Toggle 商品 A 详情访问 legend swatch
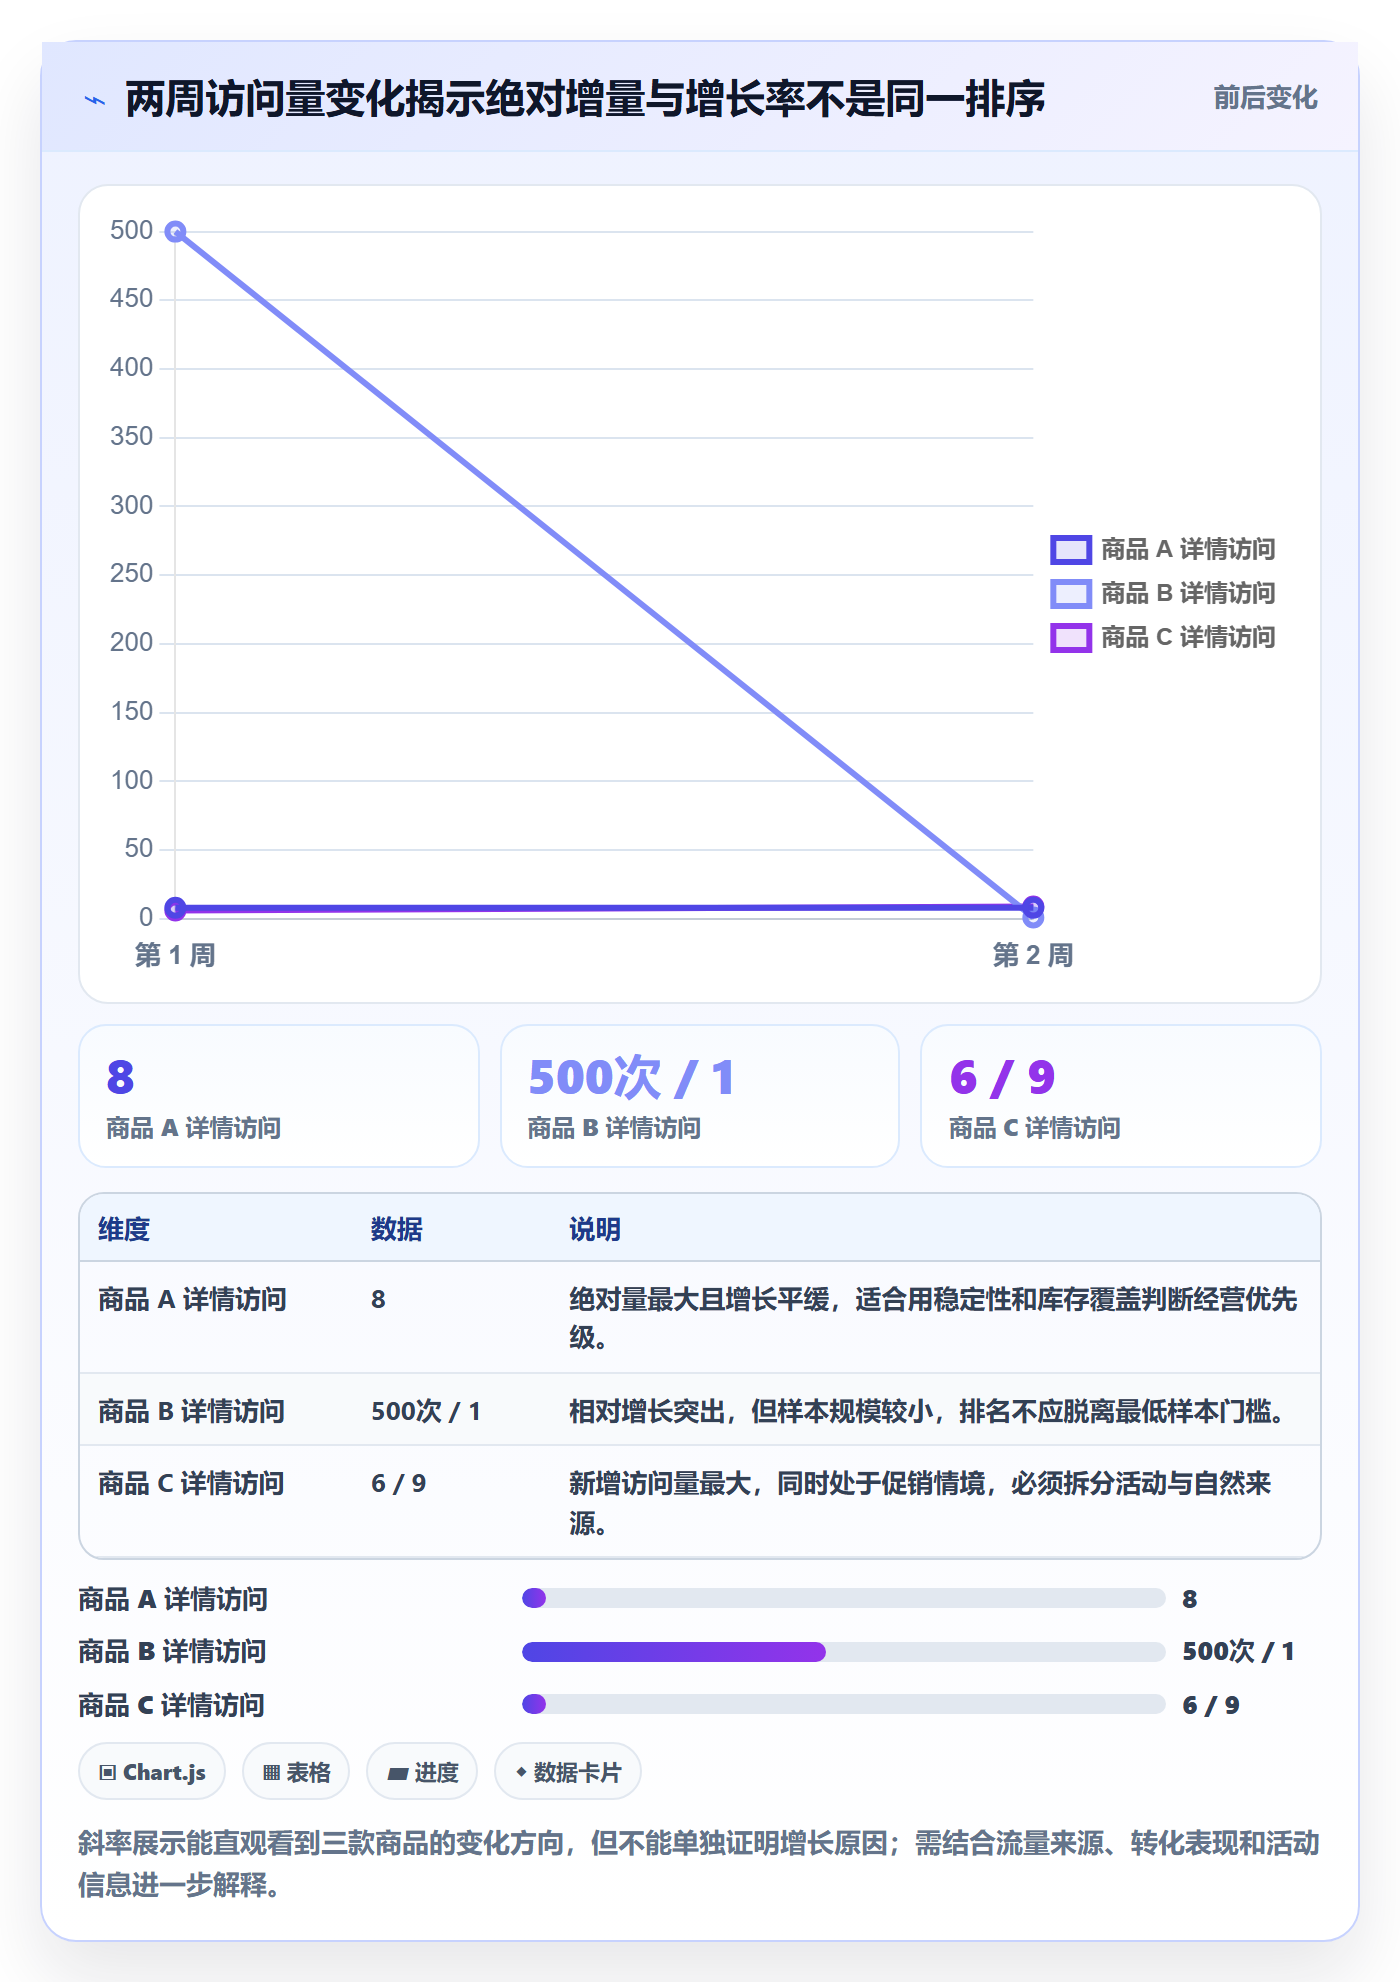The width and height of the screenshot is (1400, 1982). coord(1070,549)
